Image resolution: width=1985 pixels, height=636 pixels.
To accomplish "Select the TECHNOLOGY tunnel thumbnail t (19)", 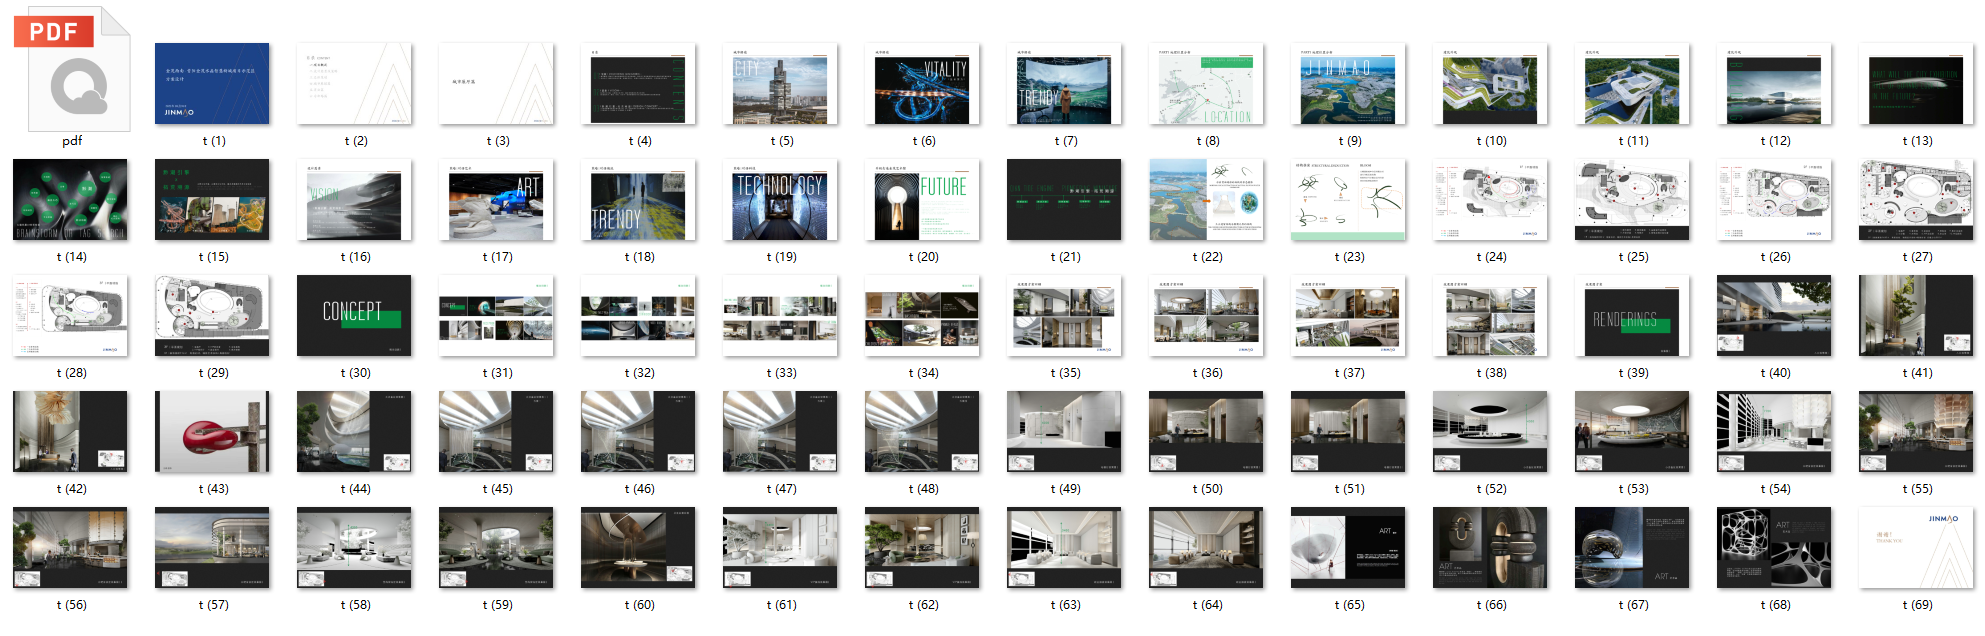I will point(780,200).
